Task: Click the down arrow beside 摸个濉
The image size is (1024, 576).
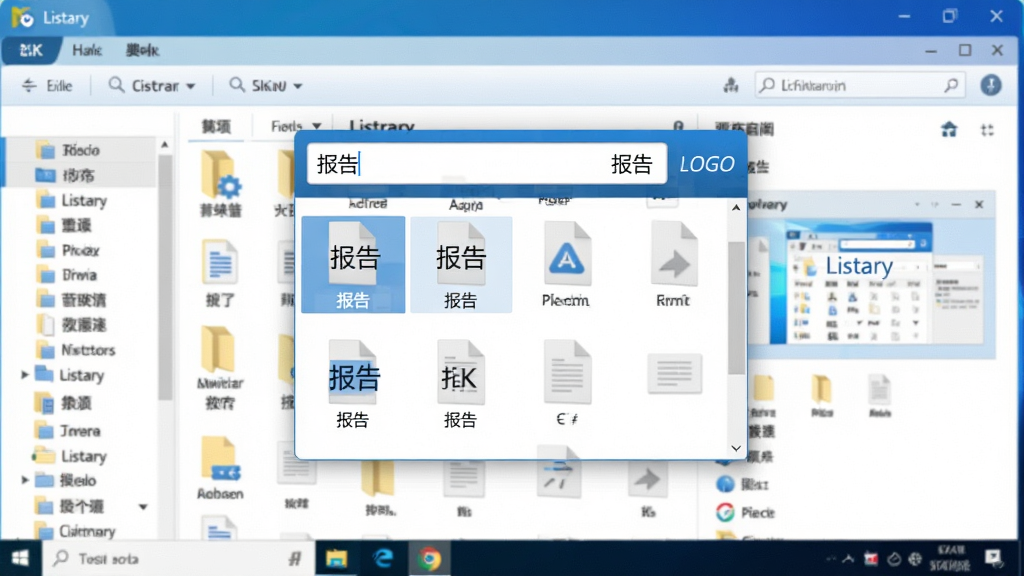Action: pos(143,507)
